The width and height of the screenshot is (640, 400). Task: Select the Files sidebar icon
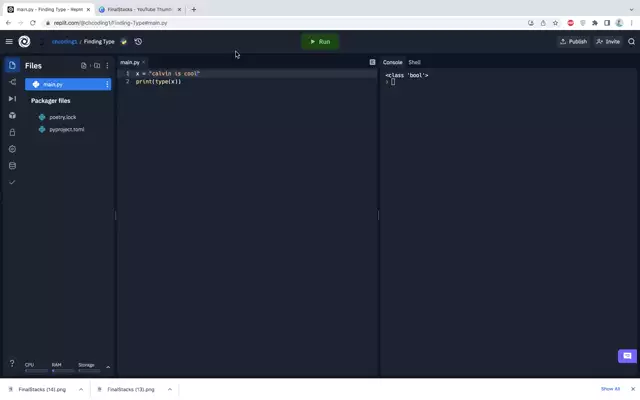(12, 65)
